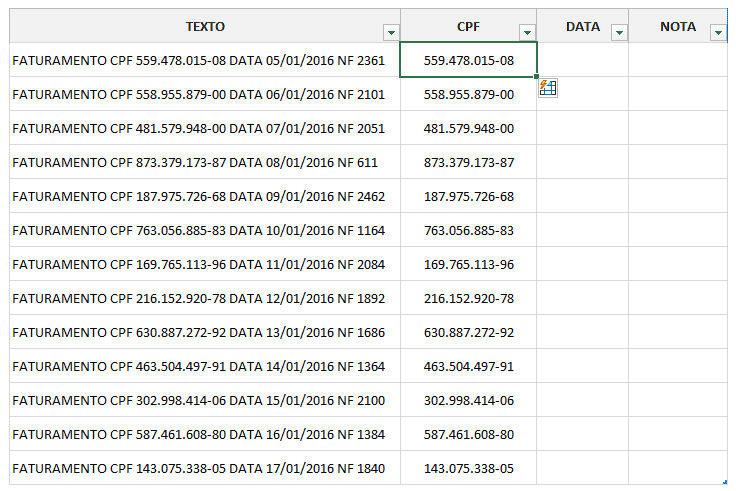Screen dimensions: 736x491
Task: Select the text row ending NF 2101
Action: click(x=205, y=94)
